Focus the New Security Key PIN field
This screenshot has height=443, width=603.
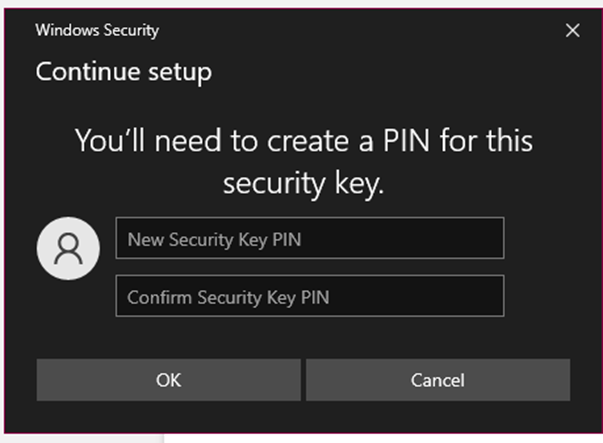(x=310, y=238)
